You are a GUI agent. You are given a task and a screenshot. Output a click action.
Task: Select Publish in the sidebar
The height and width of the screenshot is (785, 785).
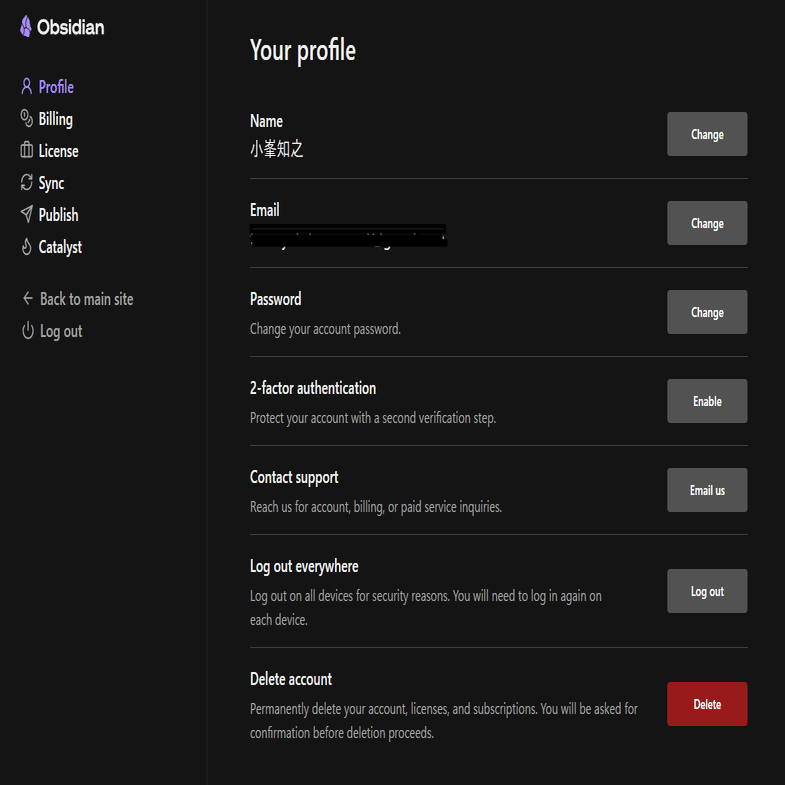[x=58, y=215]
